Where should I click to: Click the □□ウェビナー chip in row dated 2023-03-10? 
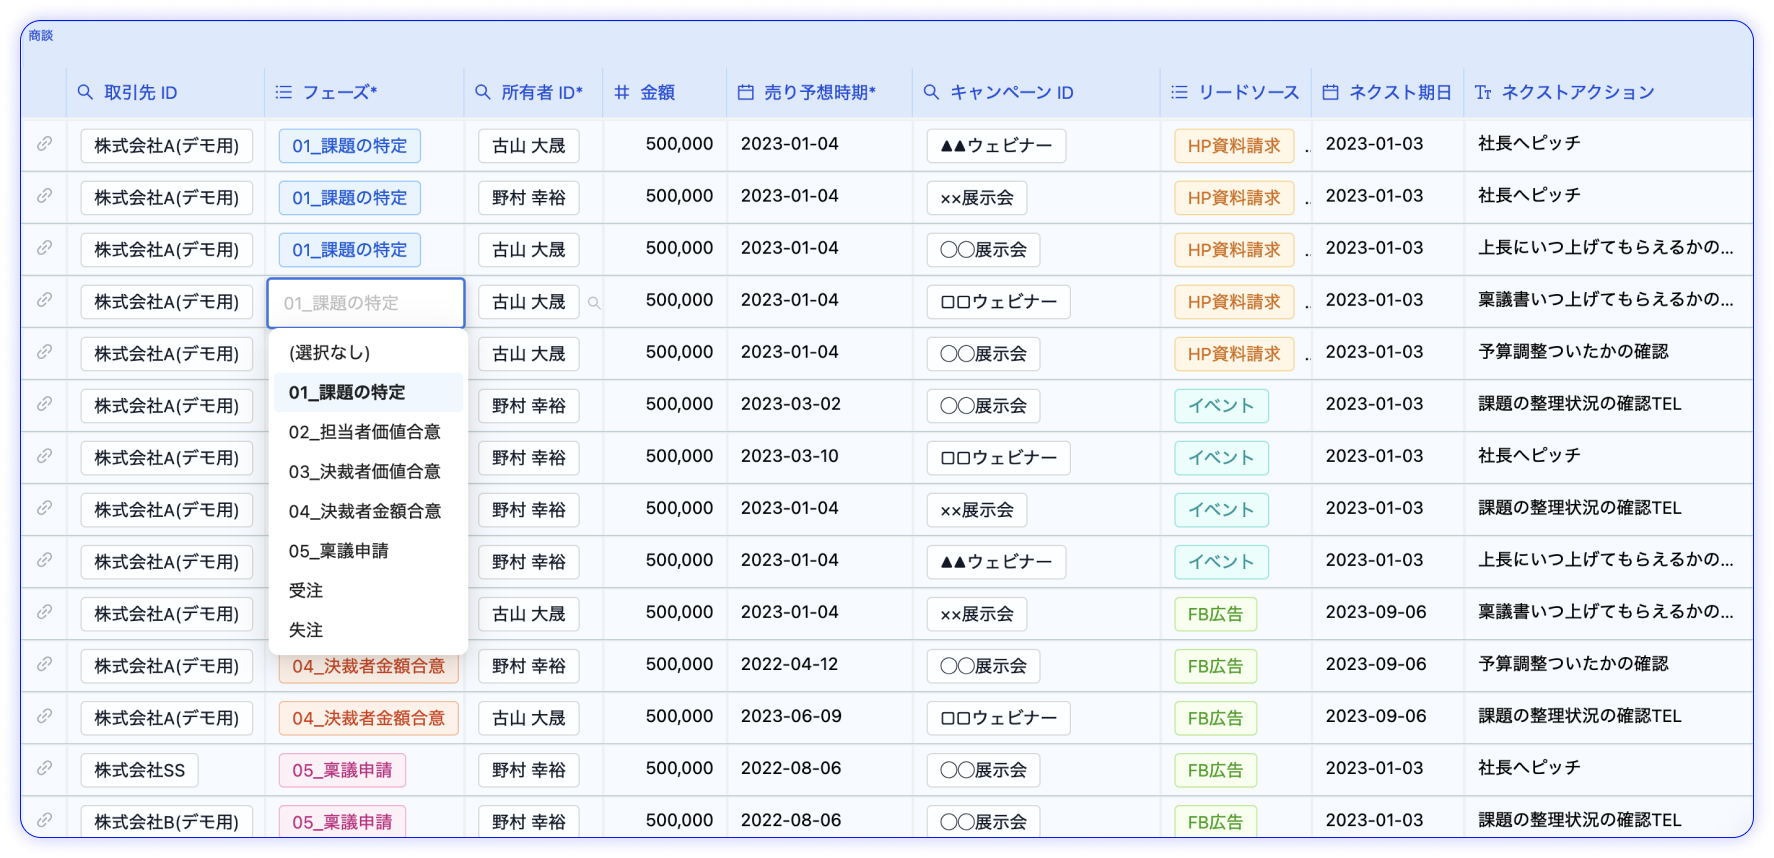(999, 458)
